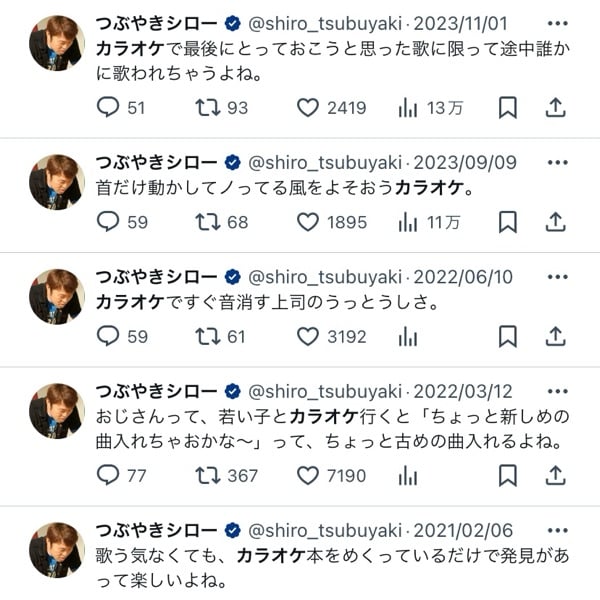Retweet the tweet with 68 retweets
Screen dimensions: 600x600
(x=208, y=222)
